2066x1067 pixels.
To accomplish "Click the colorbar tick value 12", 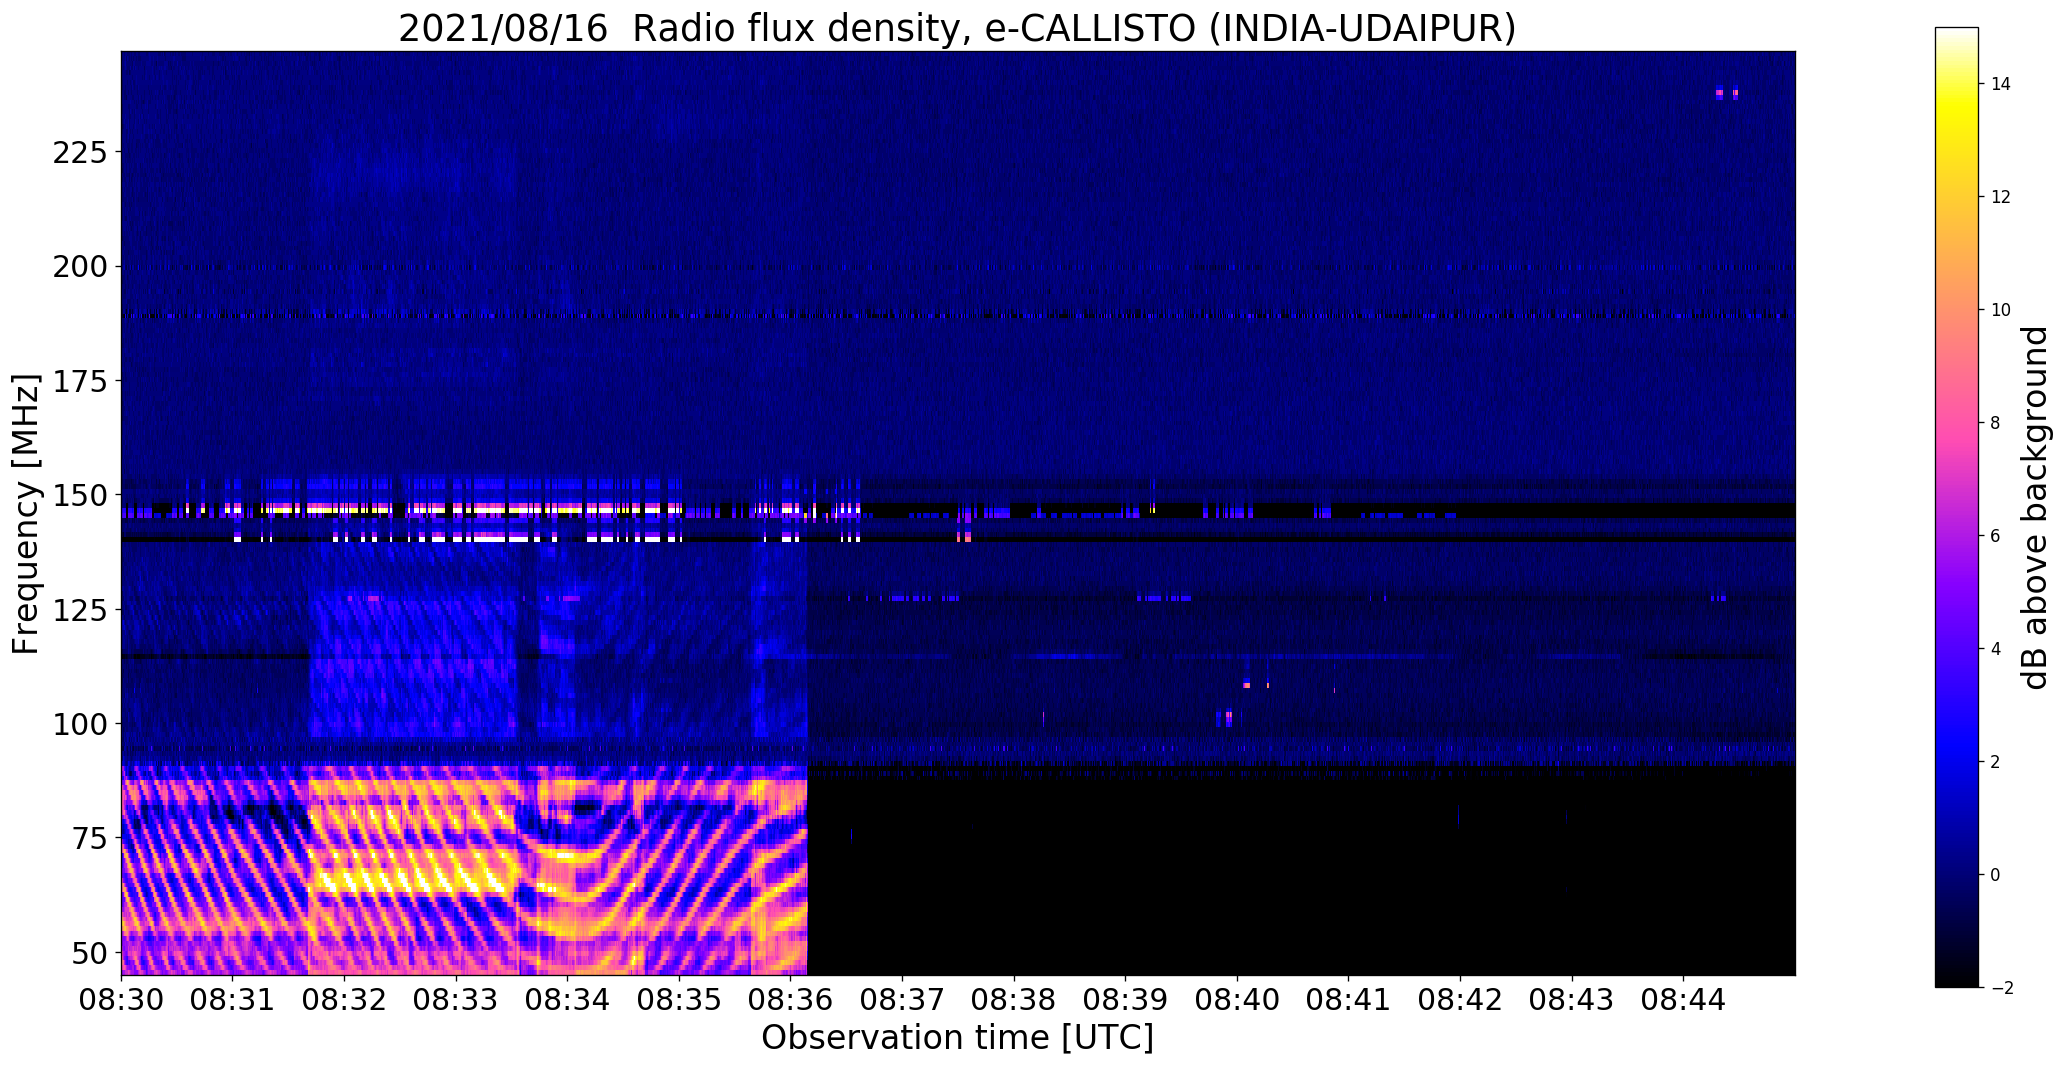I will (2001, 197).
